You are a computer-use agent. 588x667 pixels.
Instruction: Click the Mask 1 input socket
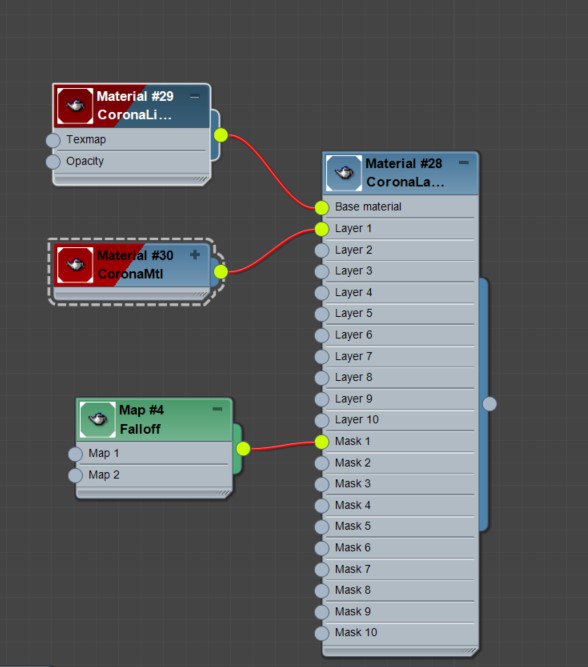pos(322,442)
